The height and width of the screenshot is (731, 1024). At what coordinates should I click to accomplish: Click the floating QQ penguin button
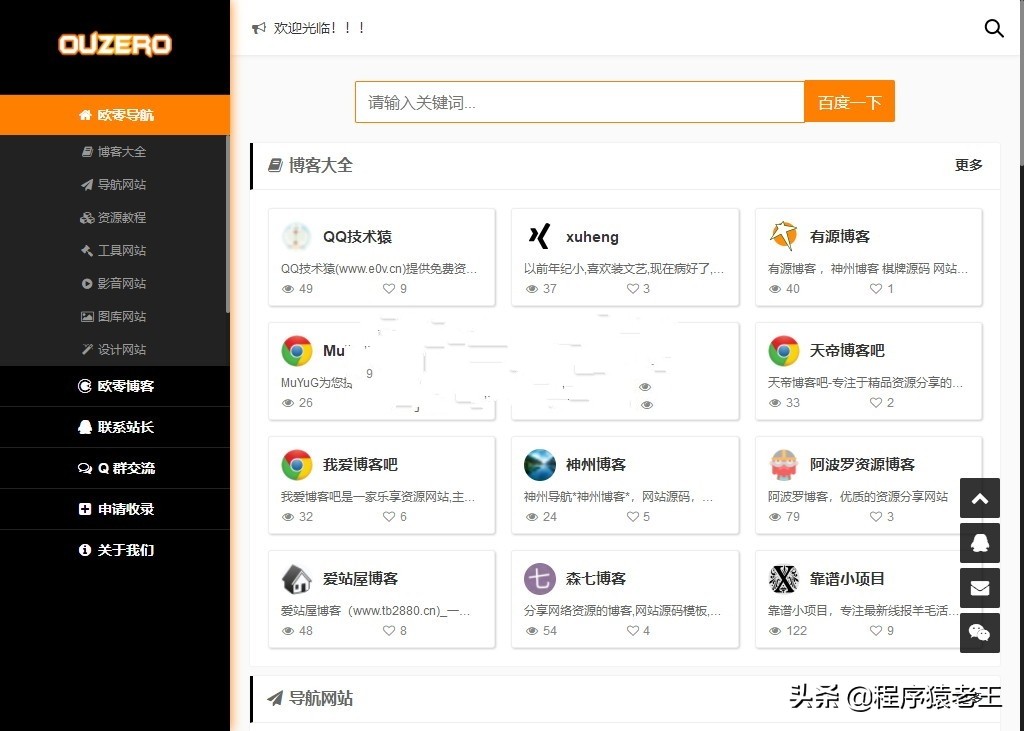(980, 543)
